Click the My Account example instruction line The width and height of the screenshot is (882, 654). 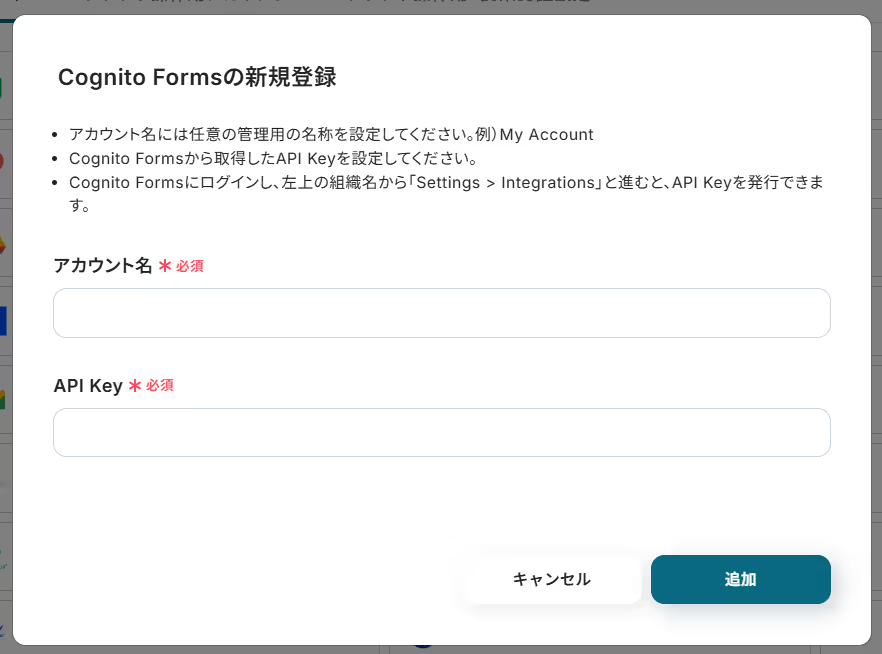point(330,134)
